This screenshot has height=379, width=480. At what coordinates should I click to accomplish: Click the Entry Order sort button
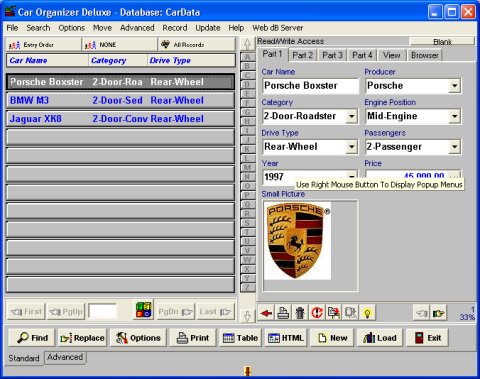(x=43, y=45)
